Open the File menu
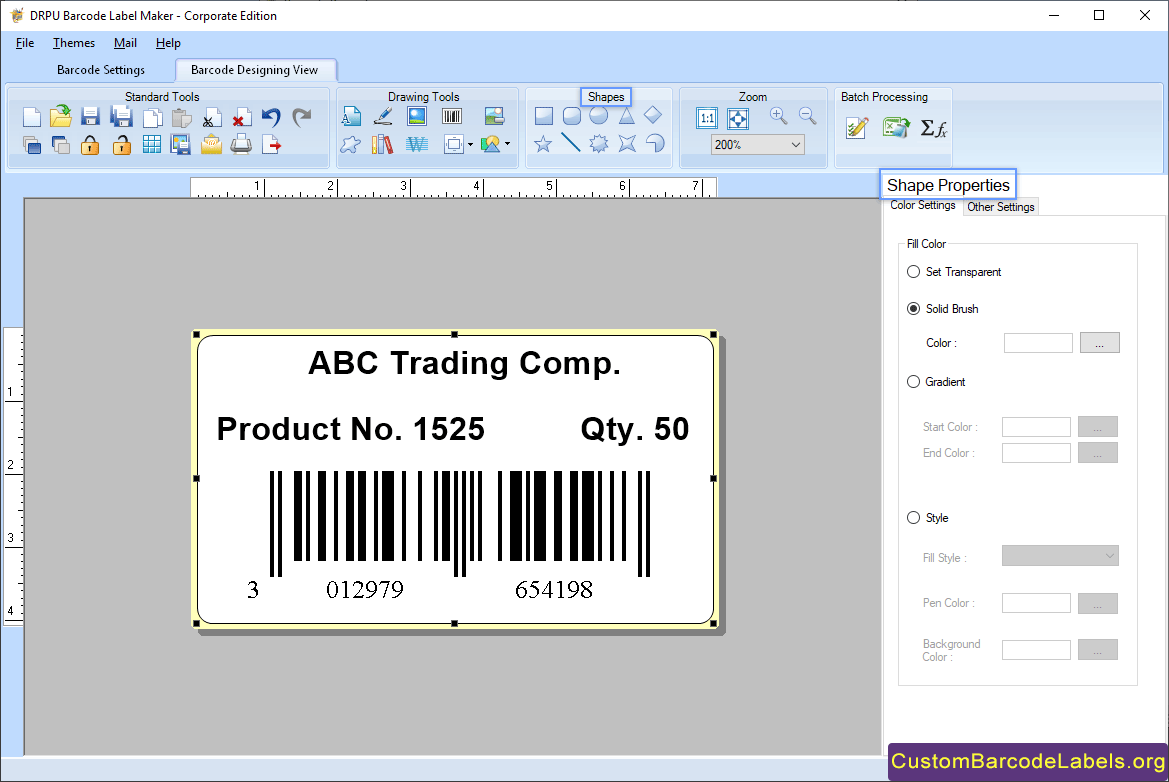 click(x=25, y=43)
